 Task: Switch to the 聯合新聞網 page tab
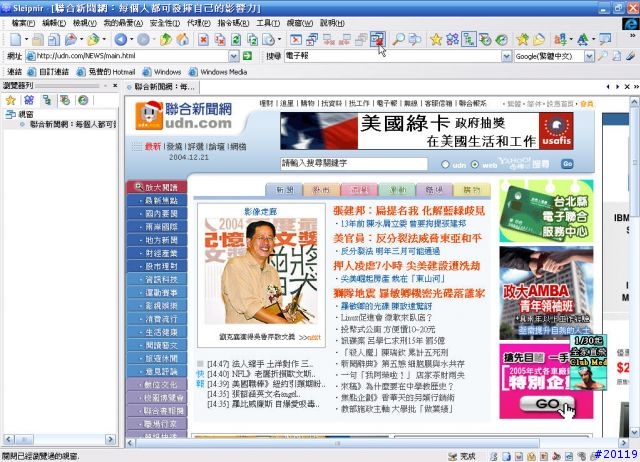coord(161,87)
